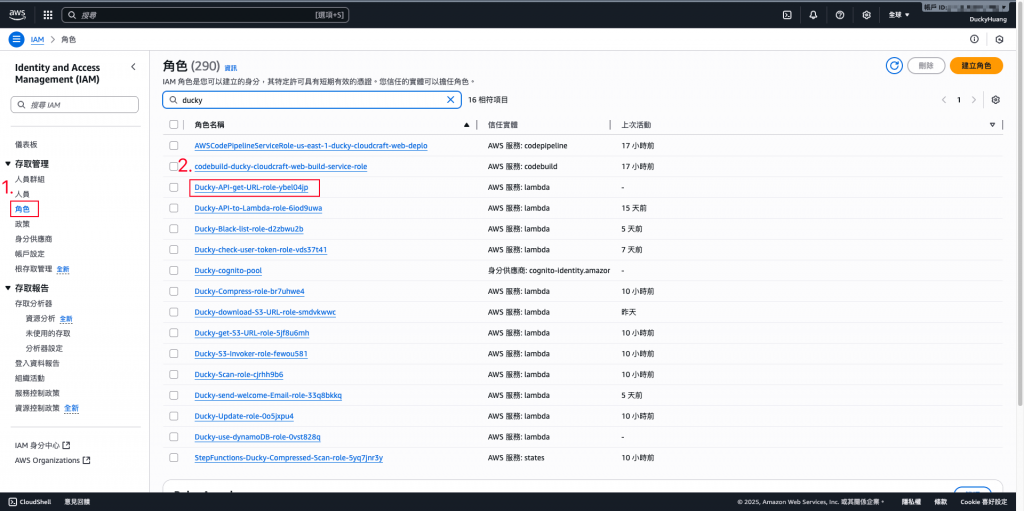Check the Ducky-Compress-role row checkbox

coord(174,291)
